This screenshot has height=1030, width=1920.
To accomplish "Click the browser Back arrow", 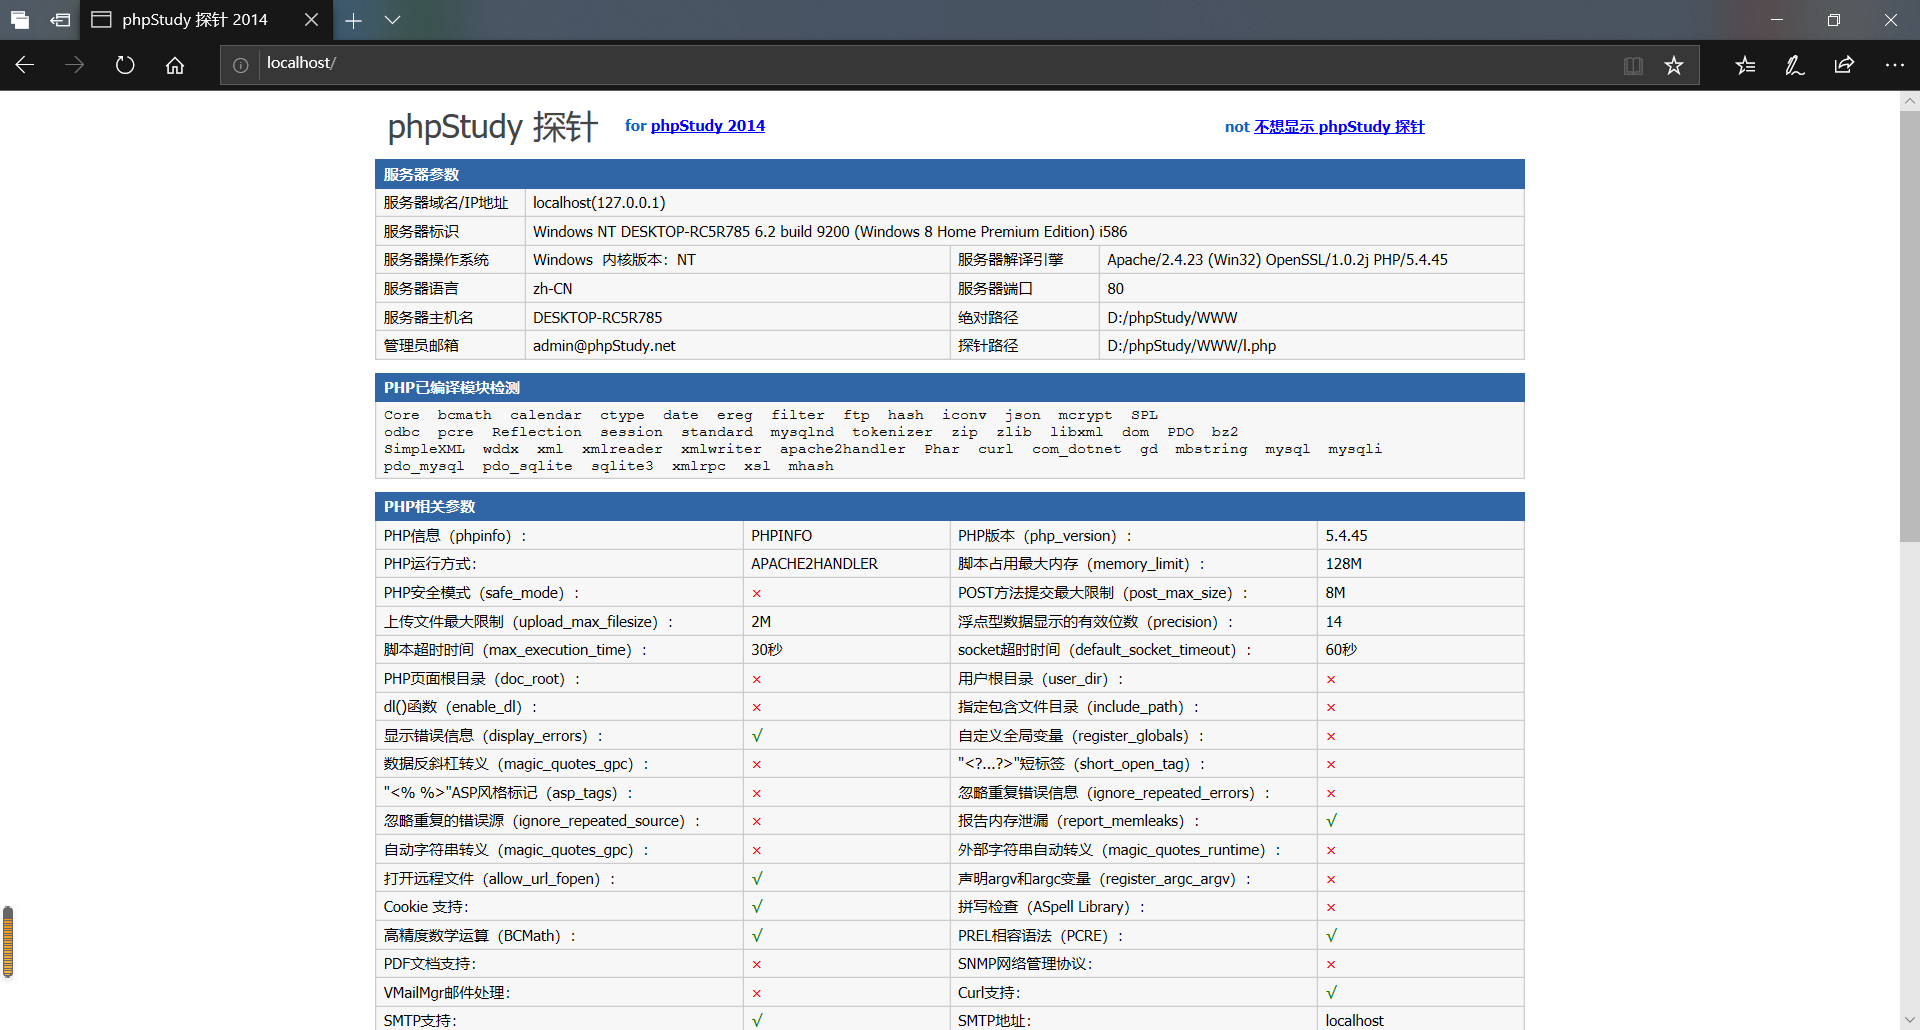I will [x=25, y=65].
